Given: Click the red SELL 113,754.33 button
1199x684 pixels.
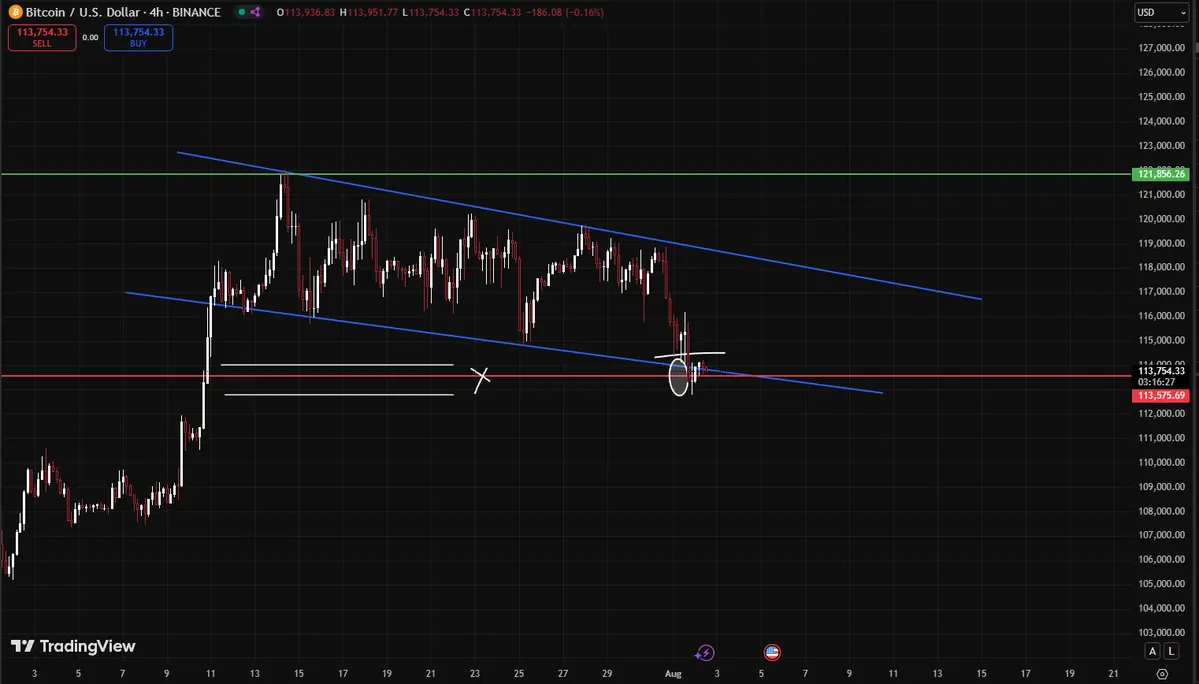Looking at the screenshot, I should [x=42, y=37].
